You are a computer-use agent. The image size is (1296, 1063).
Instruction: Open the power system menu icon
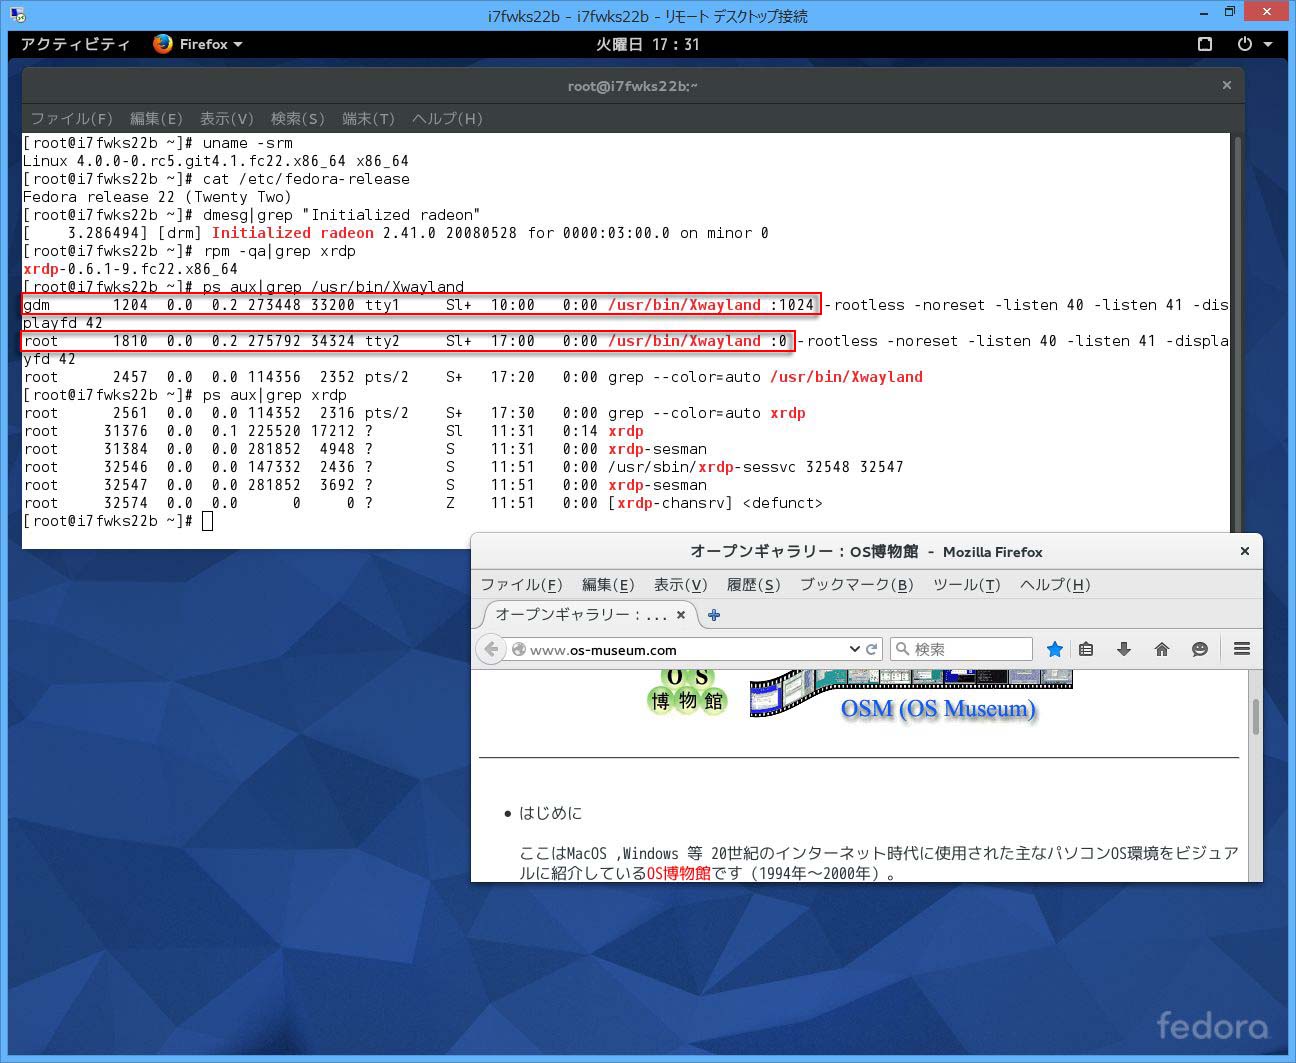click(x=1245, y=44)
